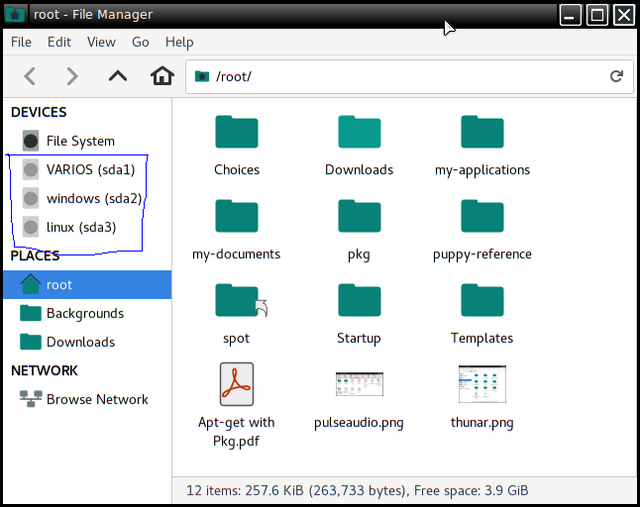The width and height of the screenshot is (640, 507).
Task: Click the 'thunar.png' file name label
Action: coord(482,422)
